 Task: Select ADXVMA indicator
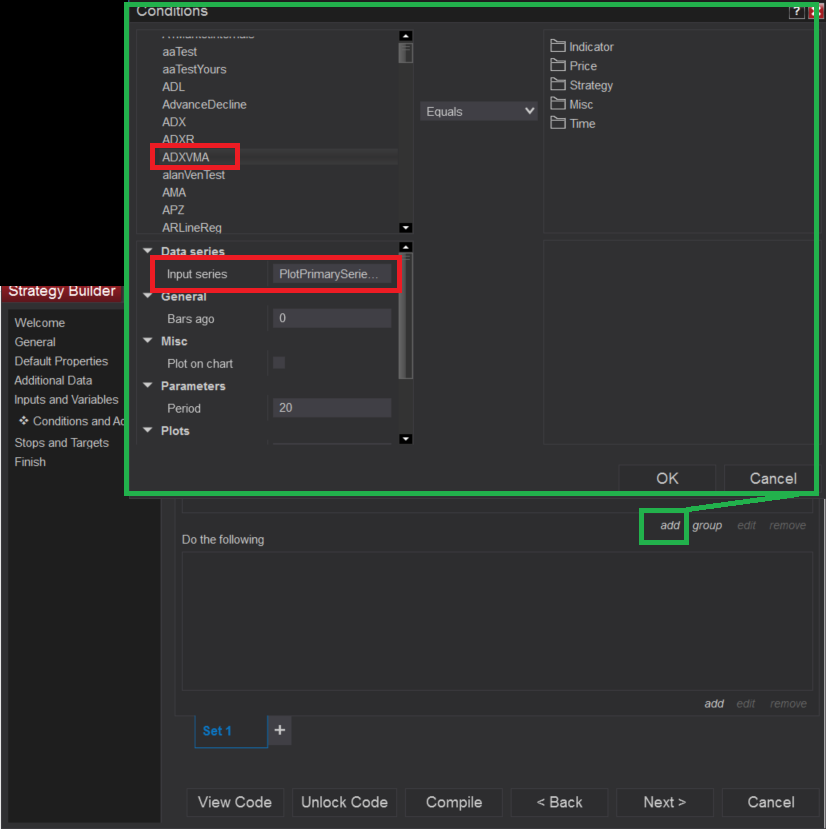186,157
